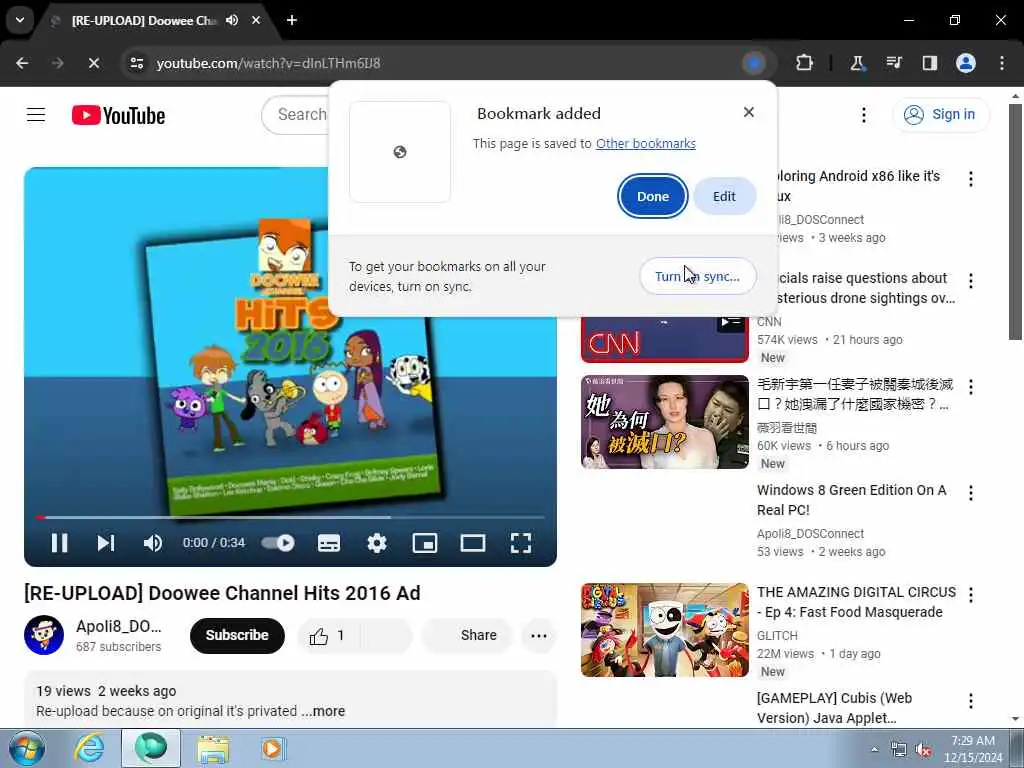Confirm bookmark with Done button
Viewport: 1024px width, 768px height.
pyautogui.click(x=652, y=196)
